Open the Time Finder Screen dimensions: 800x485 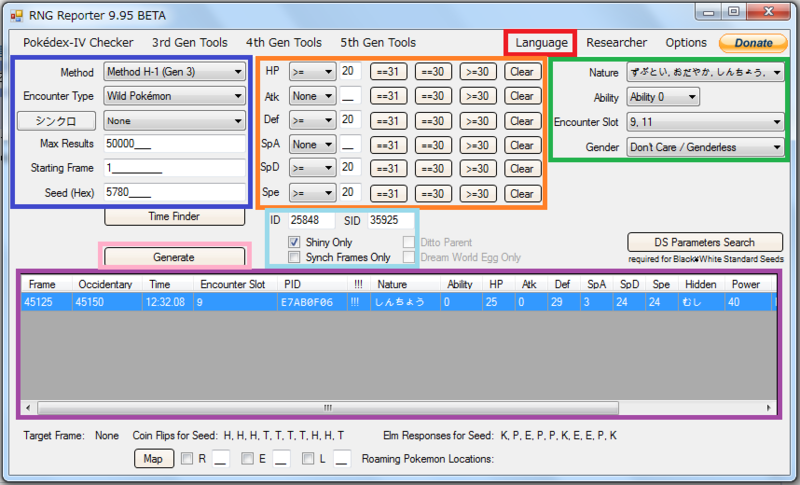click(174, 217)
